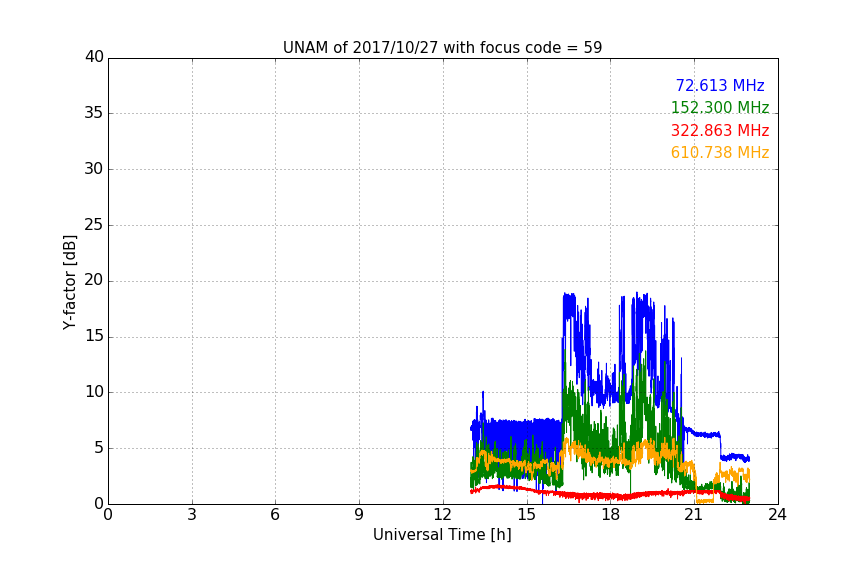The height and width of the screenshot is (576, 864).
Task: Click y-axis tick label 30
Action: pyautogui.click(x=94, y=169)
